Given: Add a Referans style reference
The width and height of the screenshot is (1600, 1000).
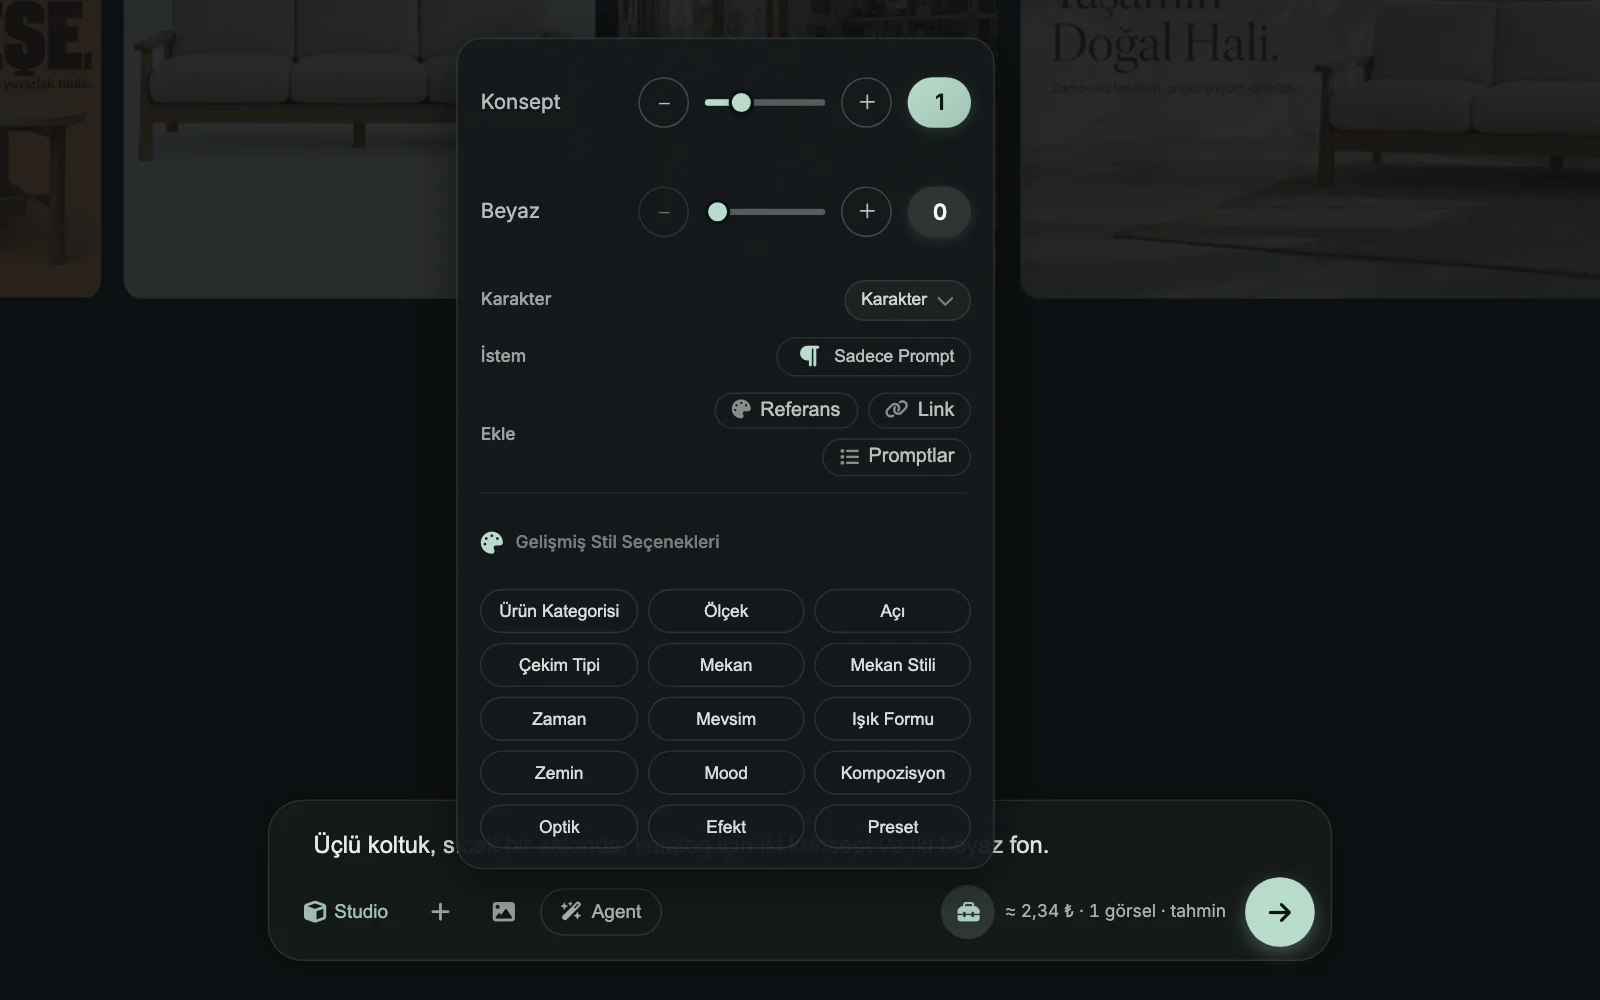Looking at the screenshot, I should click(786, 410).
